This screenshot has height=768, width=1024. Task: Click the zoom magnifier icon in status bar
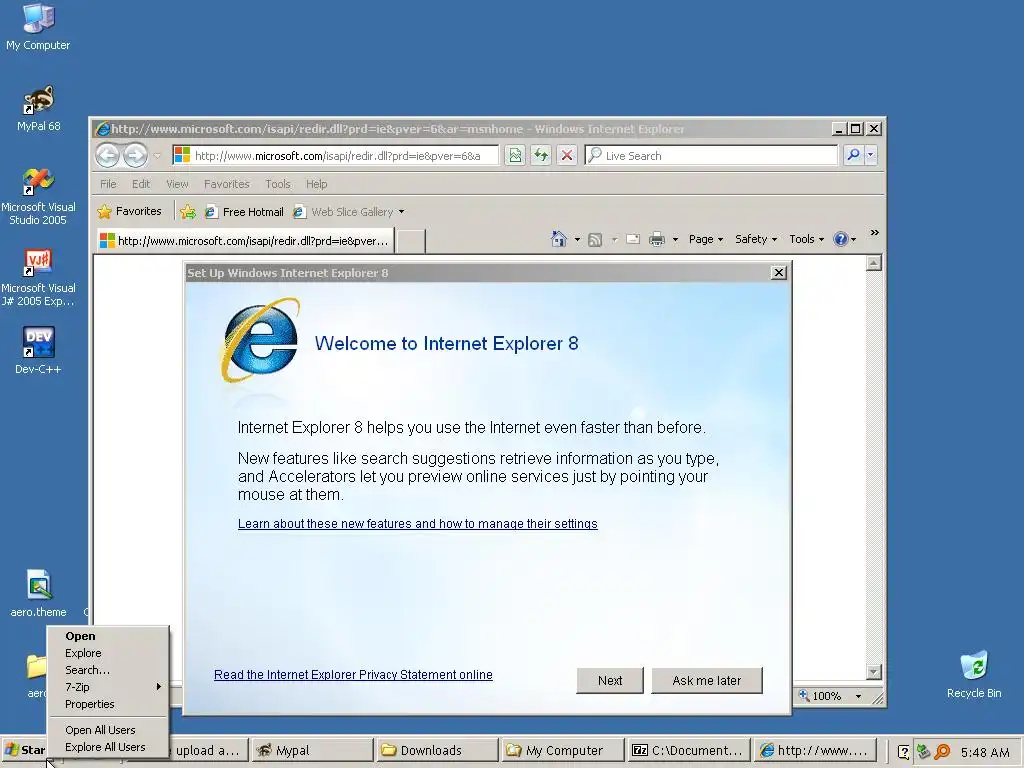tap(804, 696)
